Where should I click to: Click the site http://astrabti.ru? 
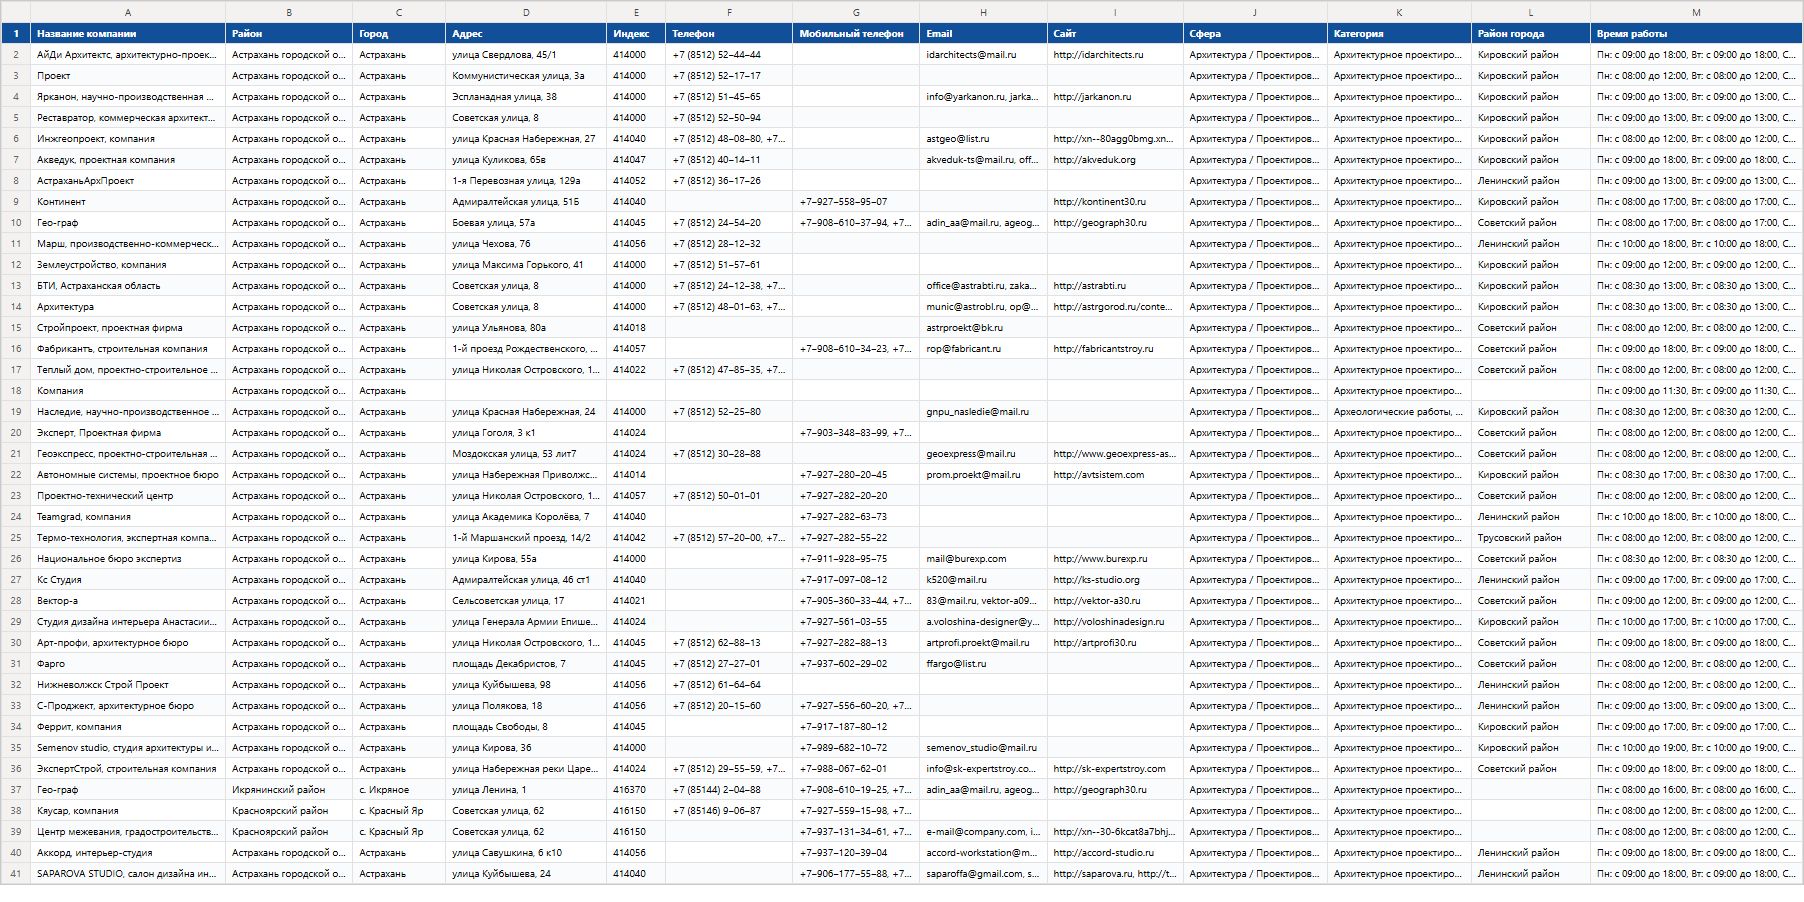(x=1115, y=286)
